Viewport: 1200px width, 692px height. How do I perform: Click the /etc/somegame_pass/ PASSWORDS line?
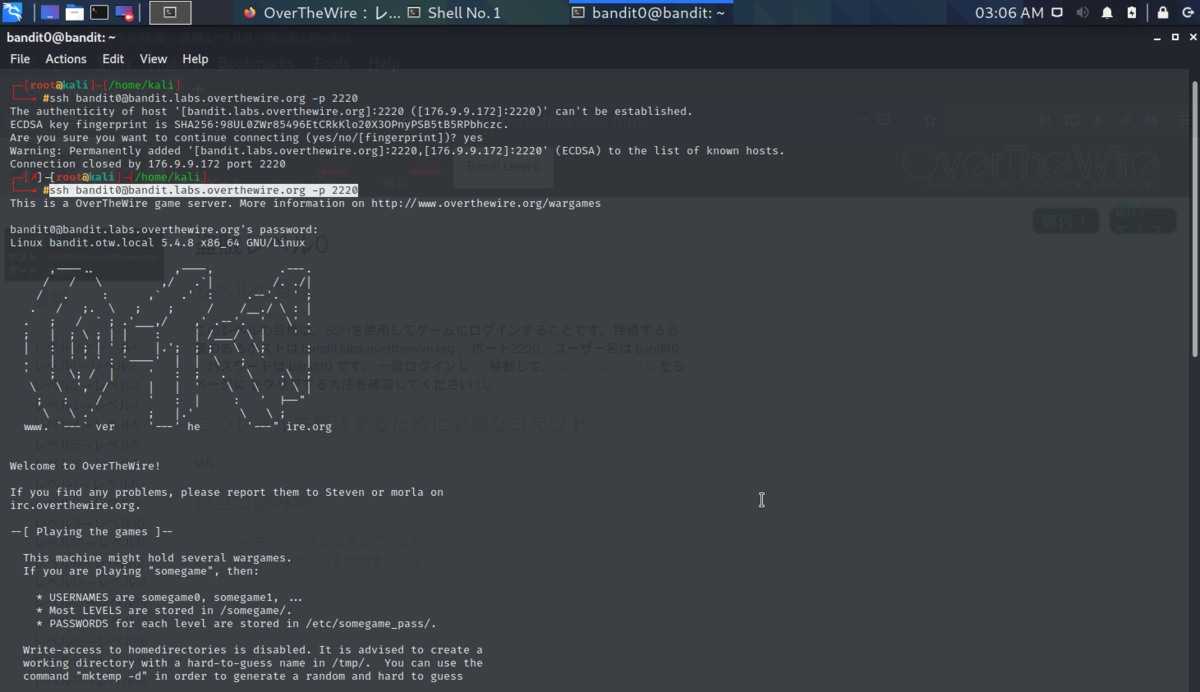(x=236, y=623)
